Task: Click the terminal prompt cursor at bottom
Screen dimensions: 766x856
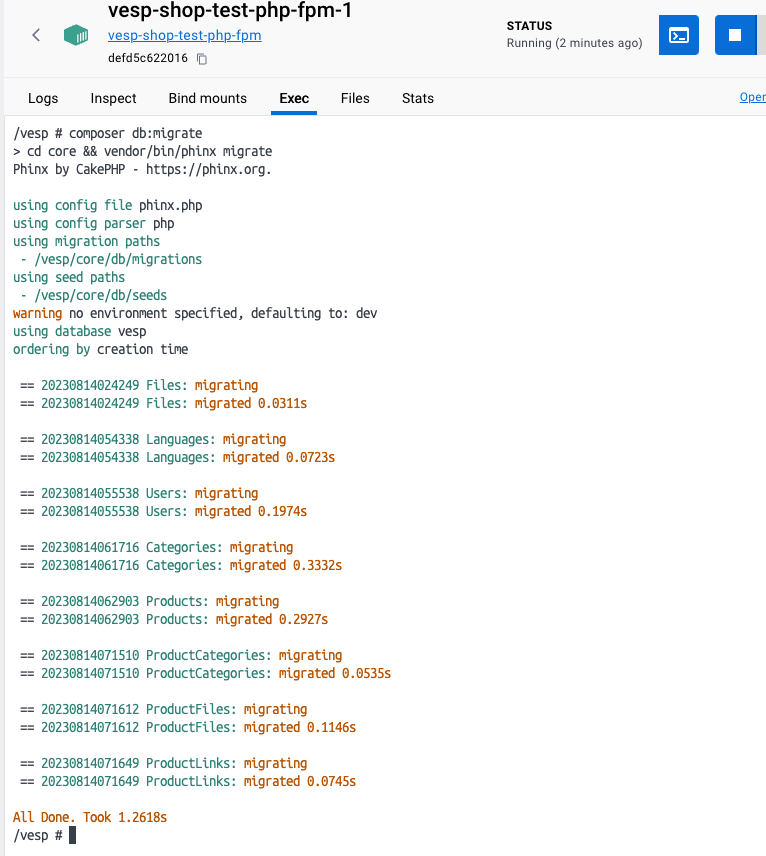Action: coord(72,835)
